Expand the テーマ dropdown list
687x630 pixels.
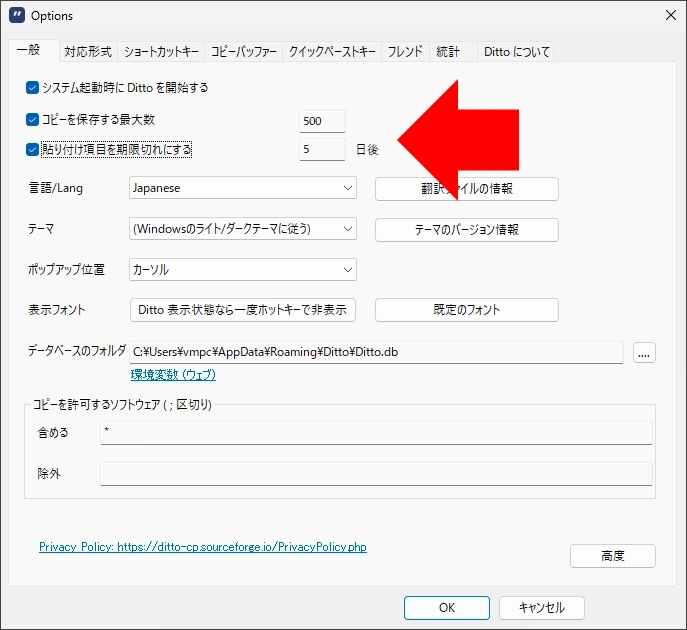[243, 229]
